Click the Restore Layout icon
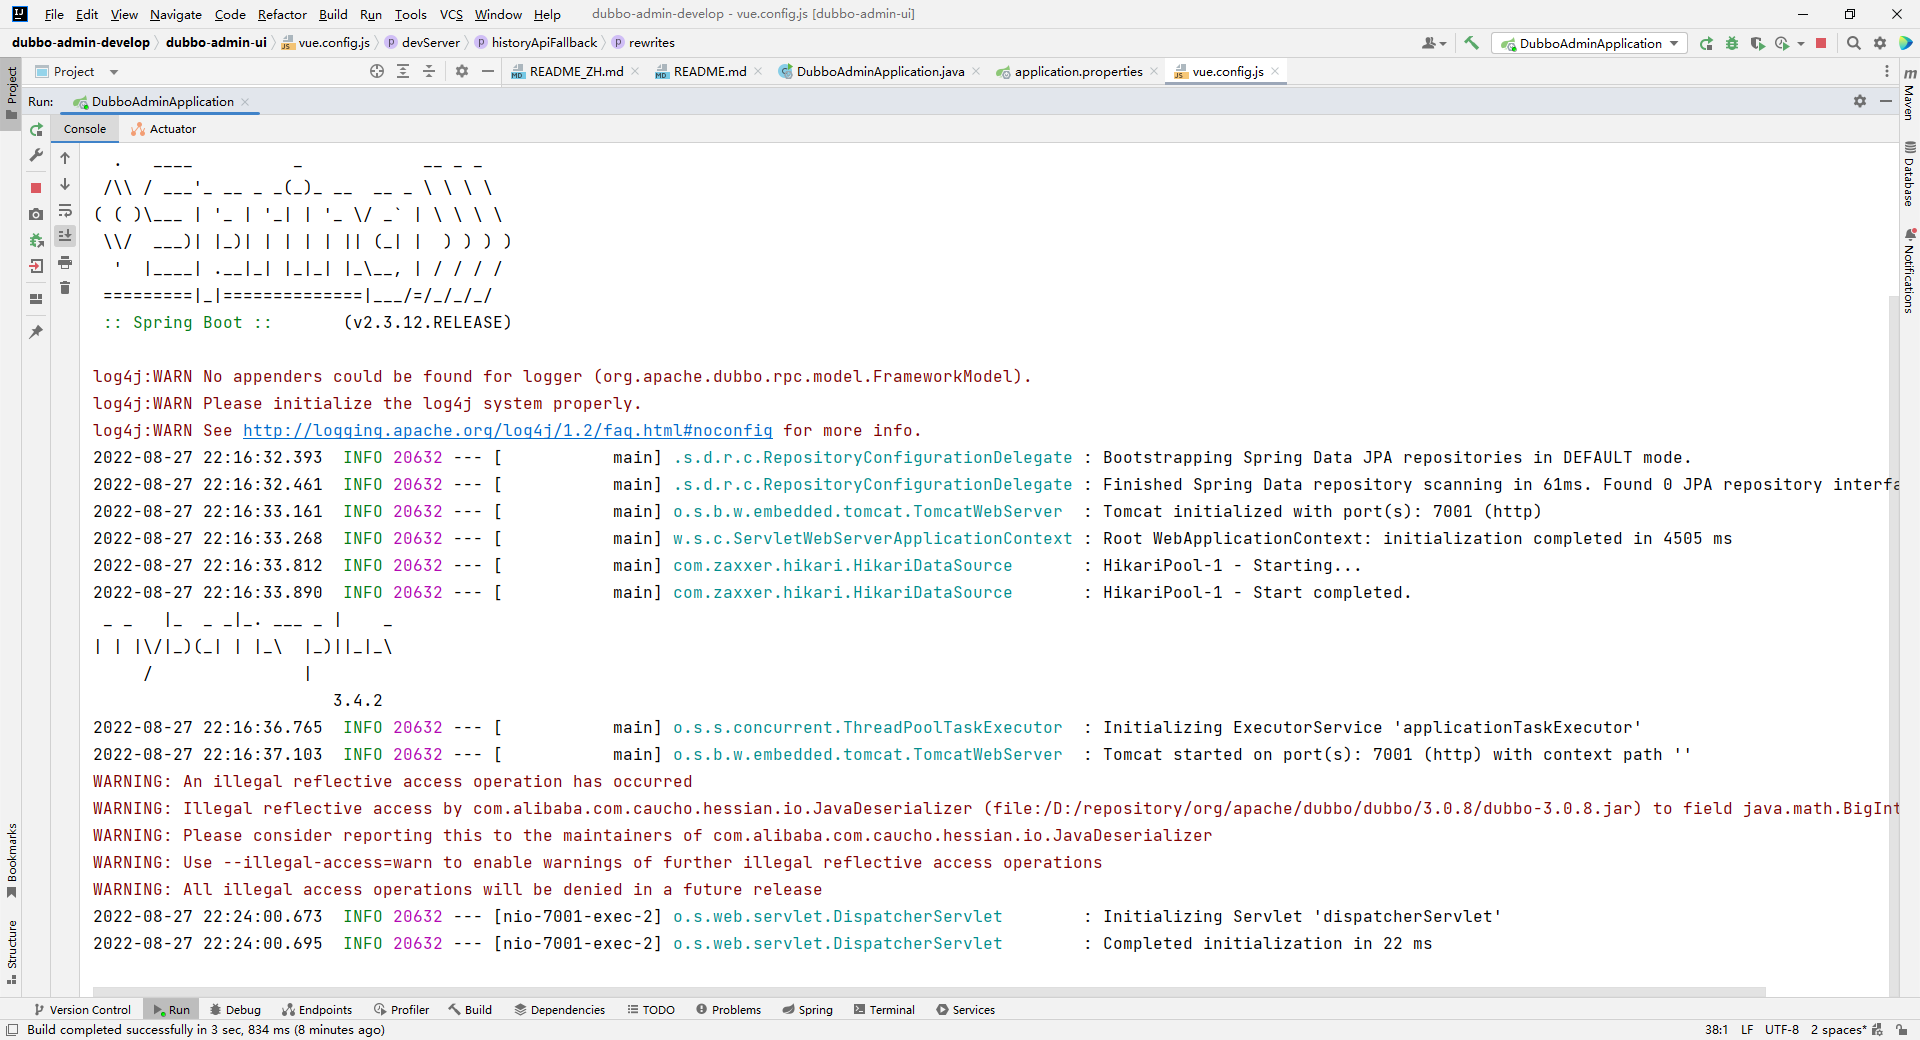The height and width of the screenshot is (1040, 1920). 36,299
